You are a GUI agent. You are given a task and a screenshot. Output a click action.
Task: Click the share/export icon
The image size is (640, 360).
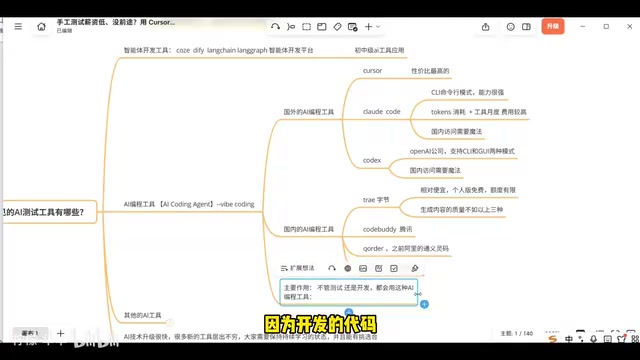click(485, 27)
